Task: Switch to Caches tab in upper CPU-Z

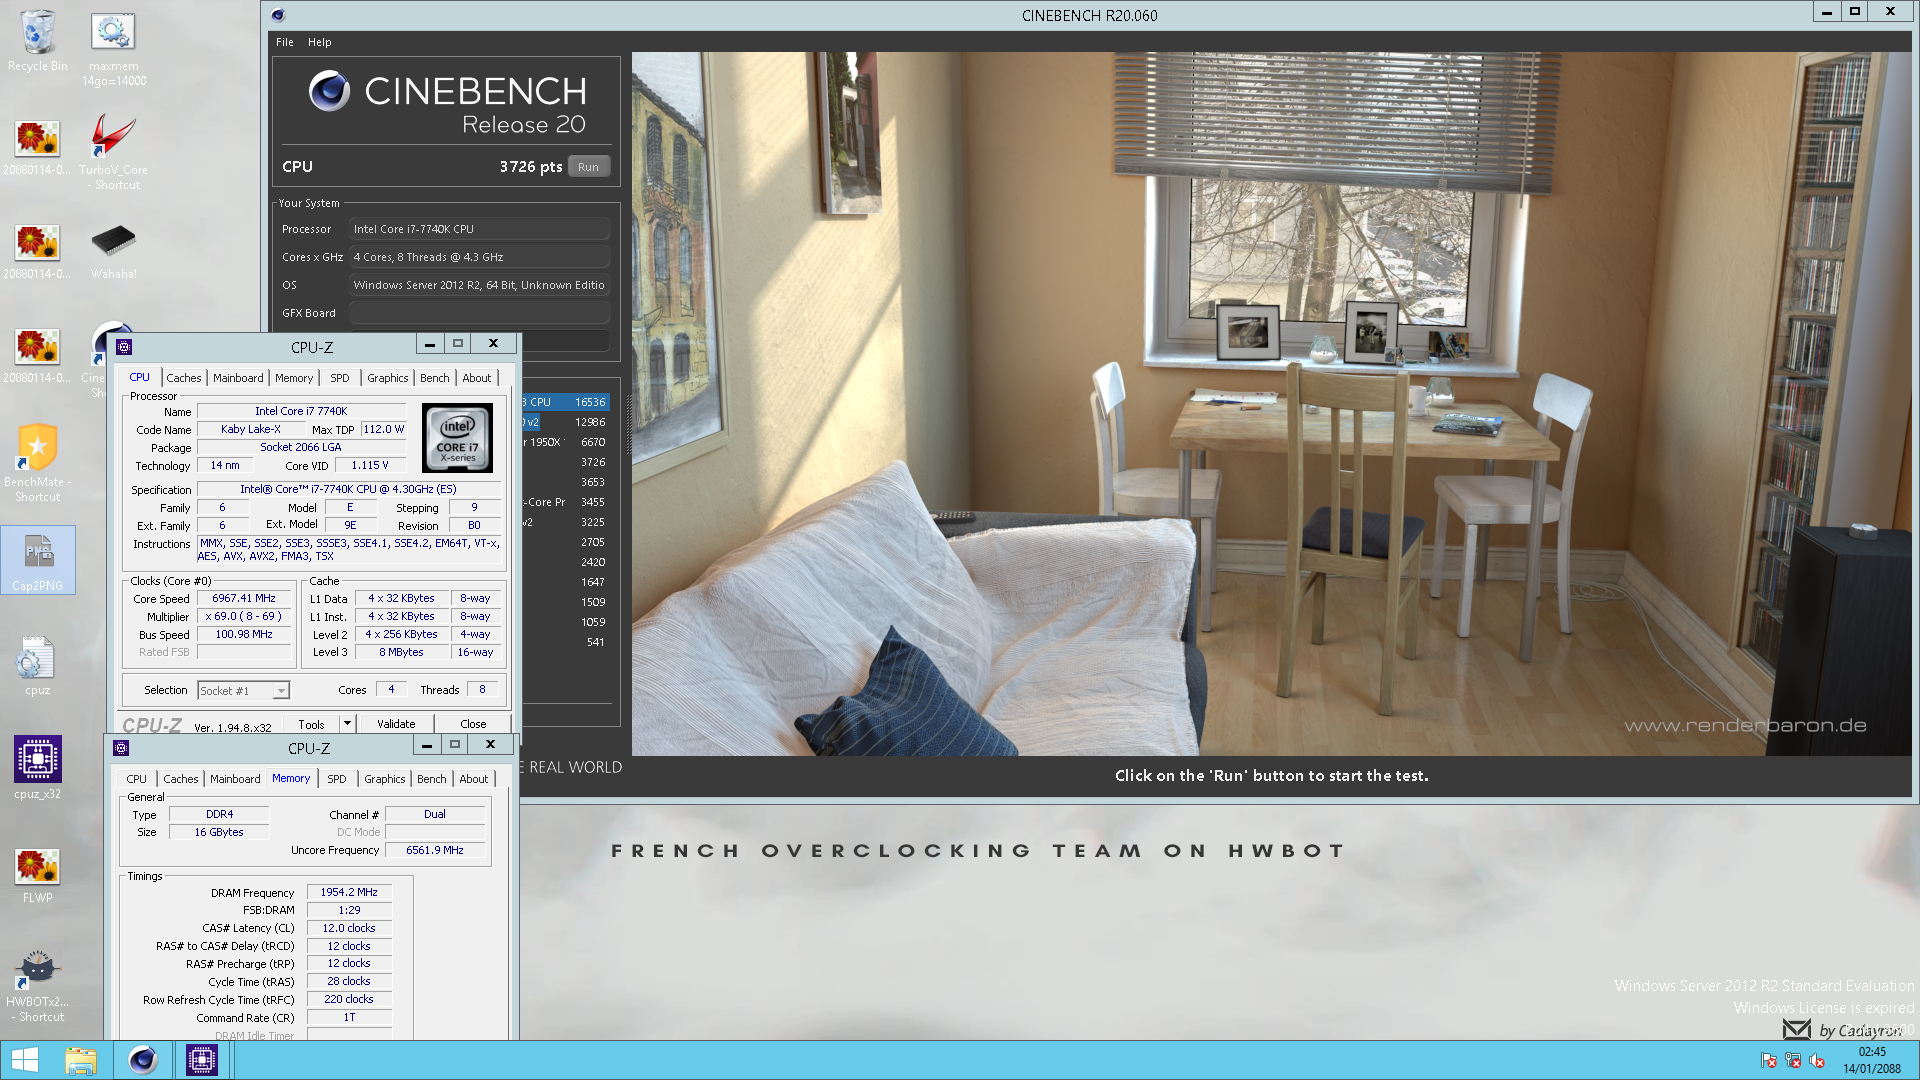Action: click(x=184, y=378)
